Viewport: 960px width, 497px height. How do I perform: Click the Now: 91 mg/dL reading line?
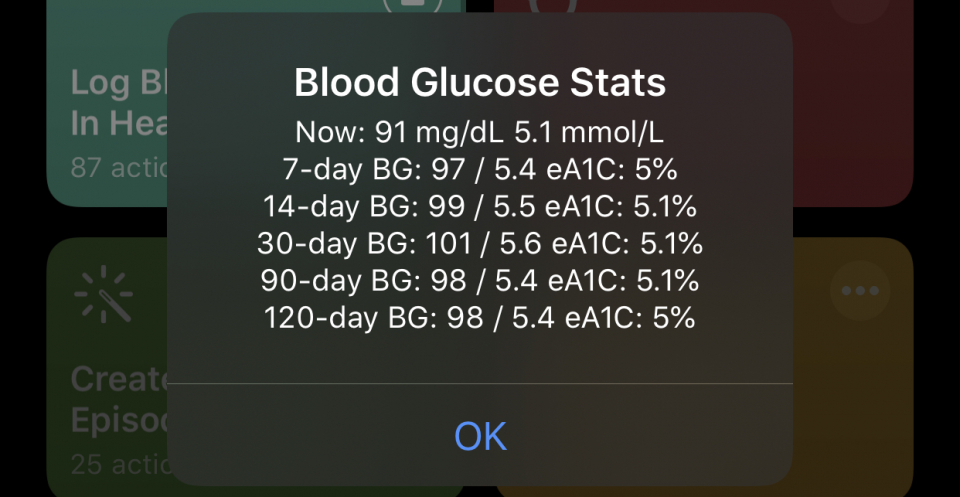pyautogui.click(x=480, y=133)
